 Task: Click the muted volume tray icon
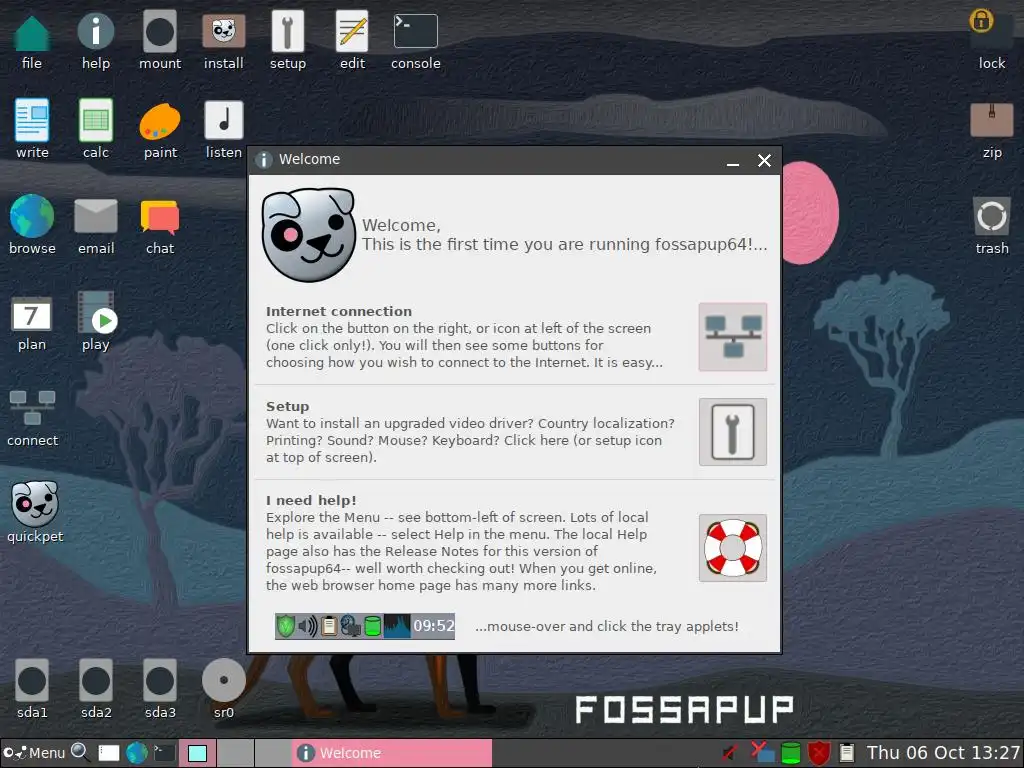730,753
